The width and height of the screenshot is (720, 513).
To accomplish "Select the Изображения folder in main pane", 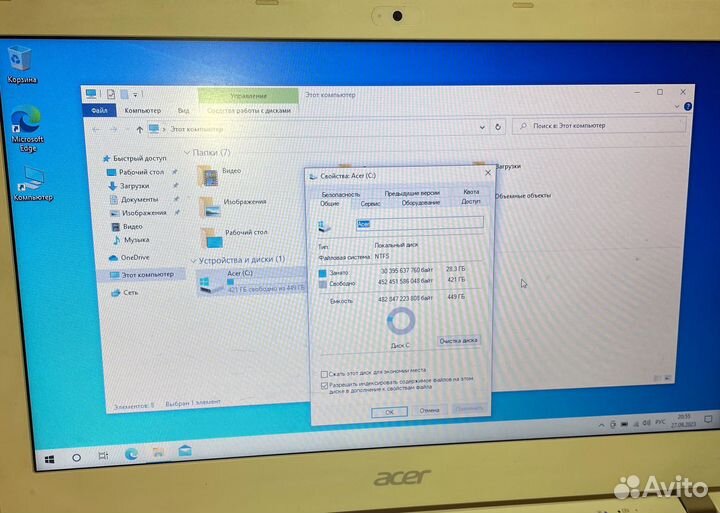I will point(233,206).
